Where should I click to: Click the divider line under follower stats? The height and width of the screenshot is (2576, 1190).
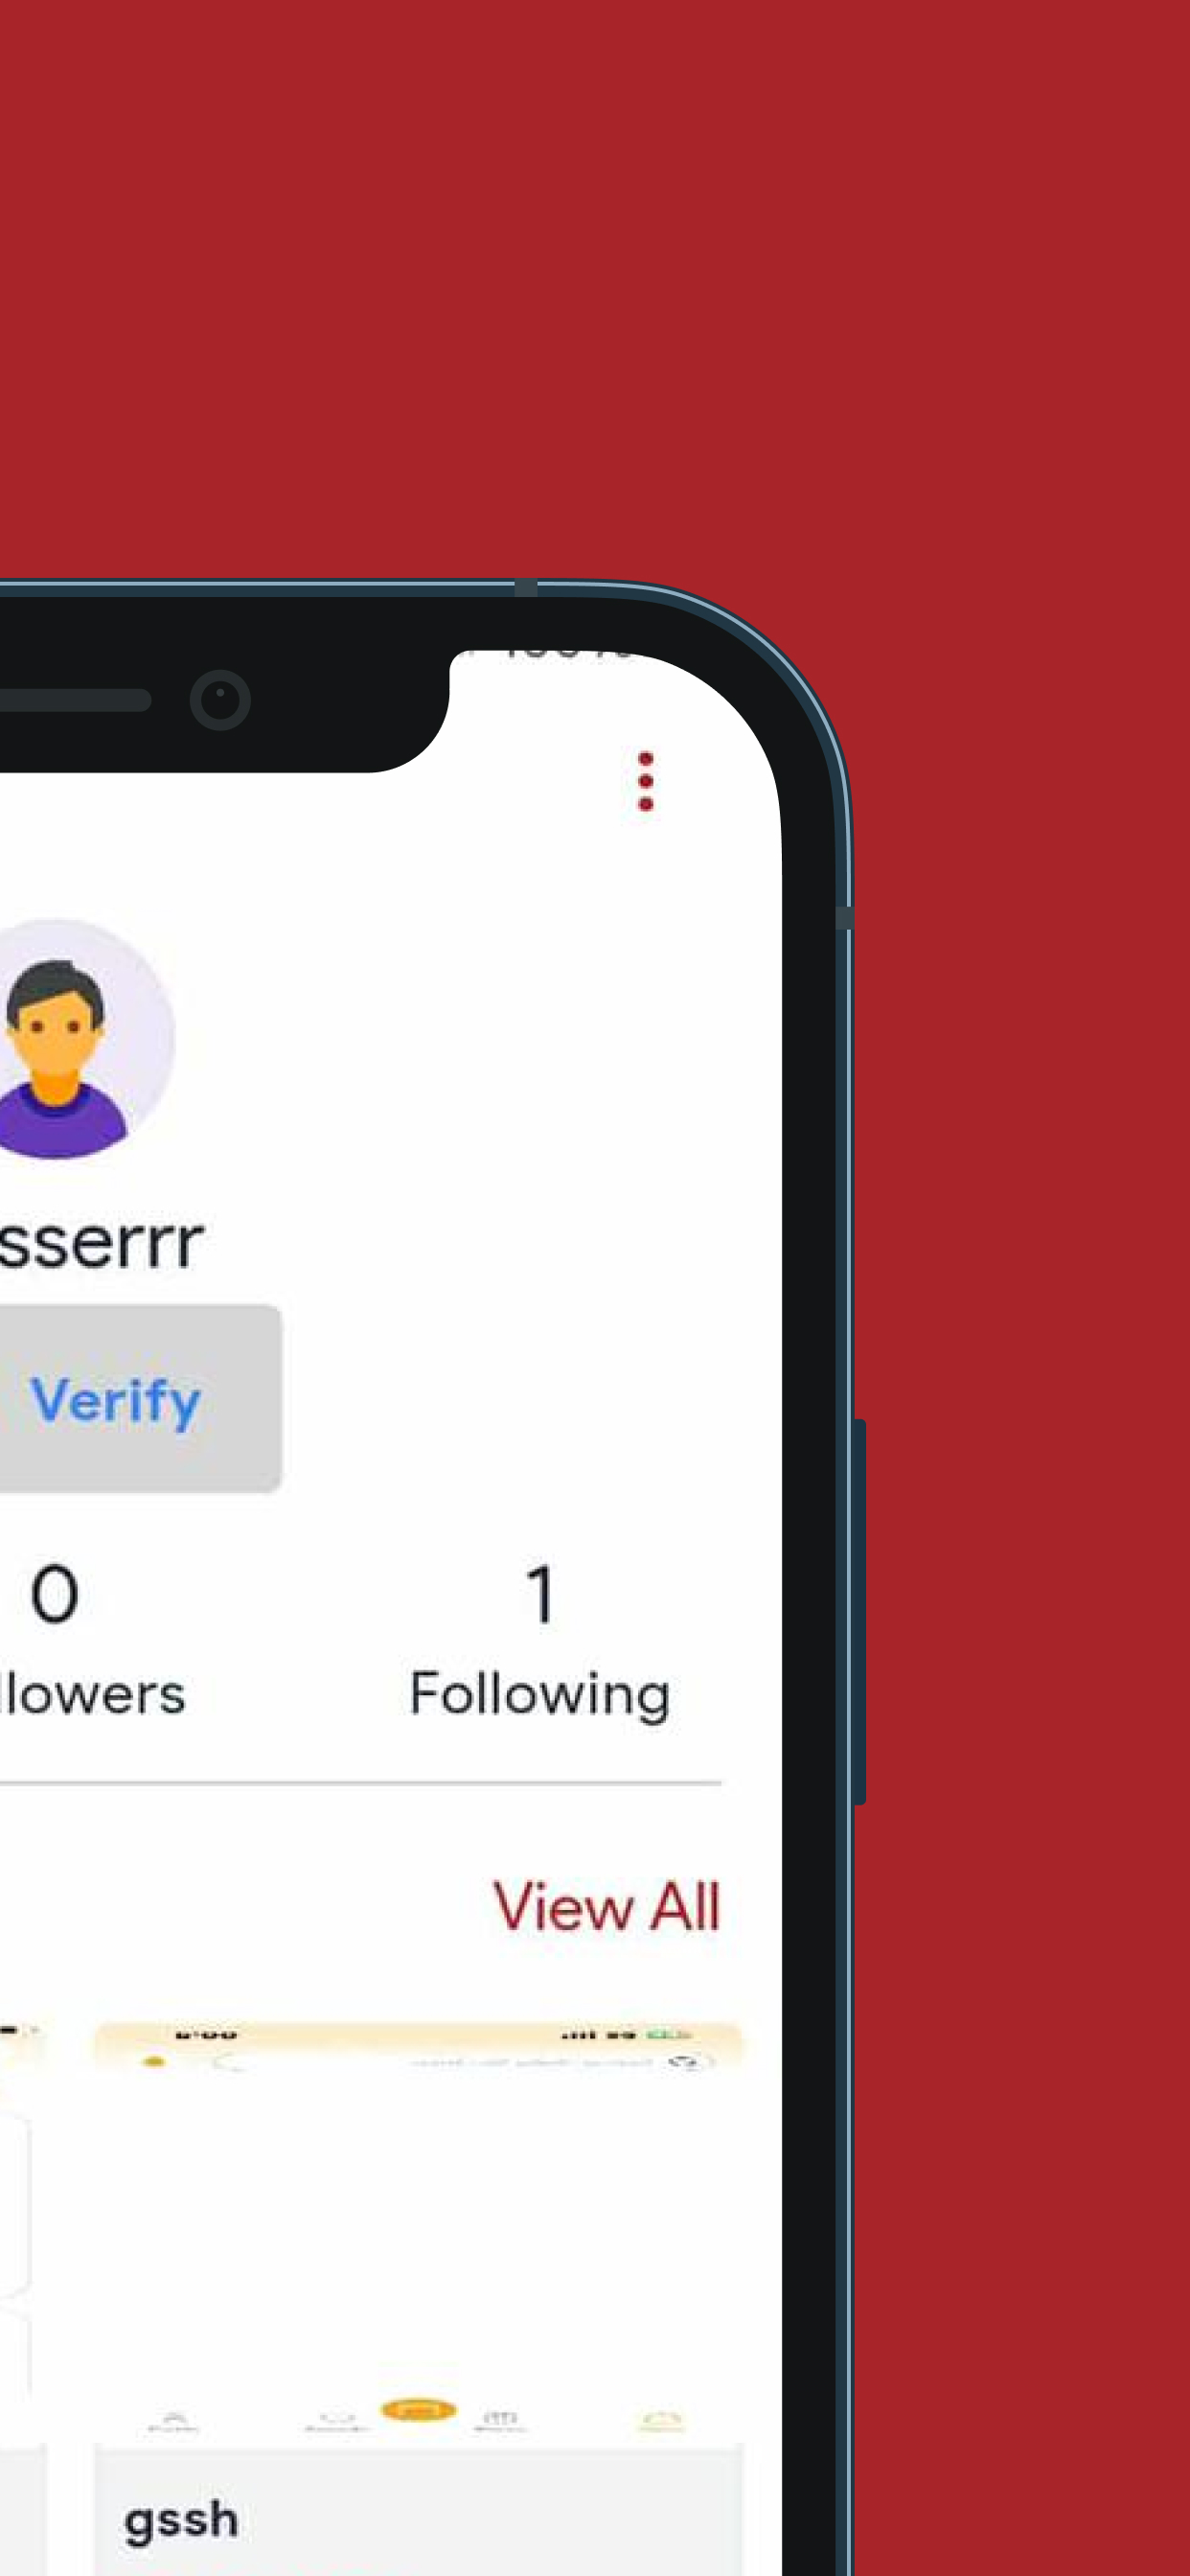coord(360,1782)
